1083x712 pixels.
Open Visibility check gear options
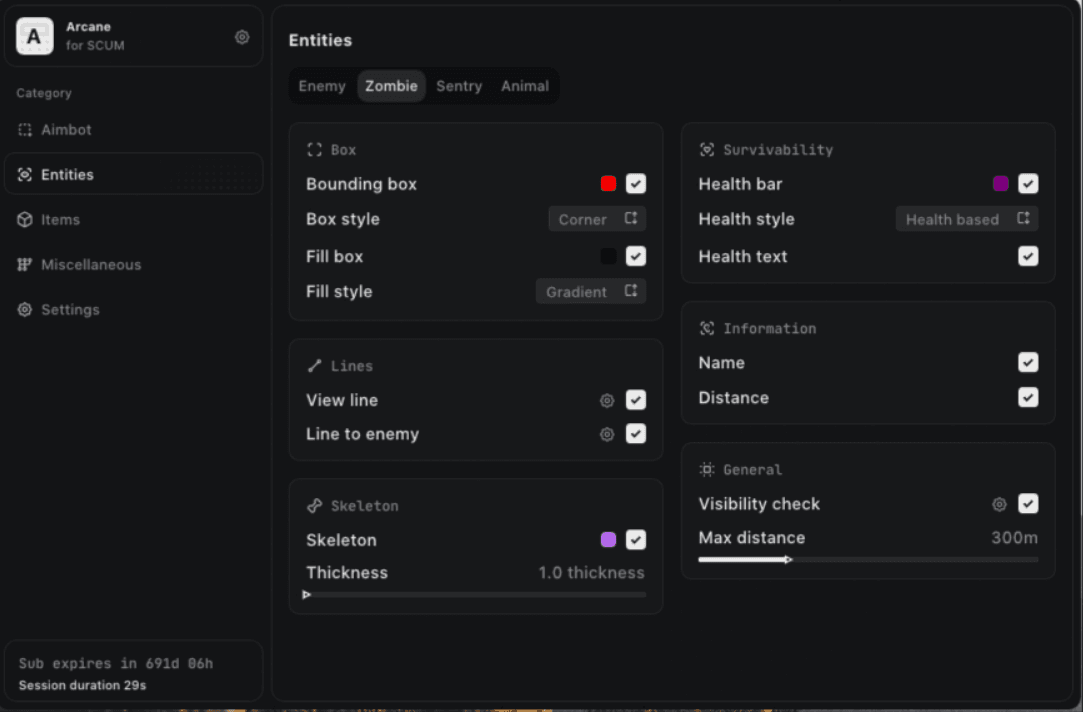999,505
